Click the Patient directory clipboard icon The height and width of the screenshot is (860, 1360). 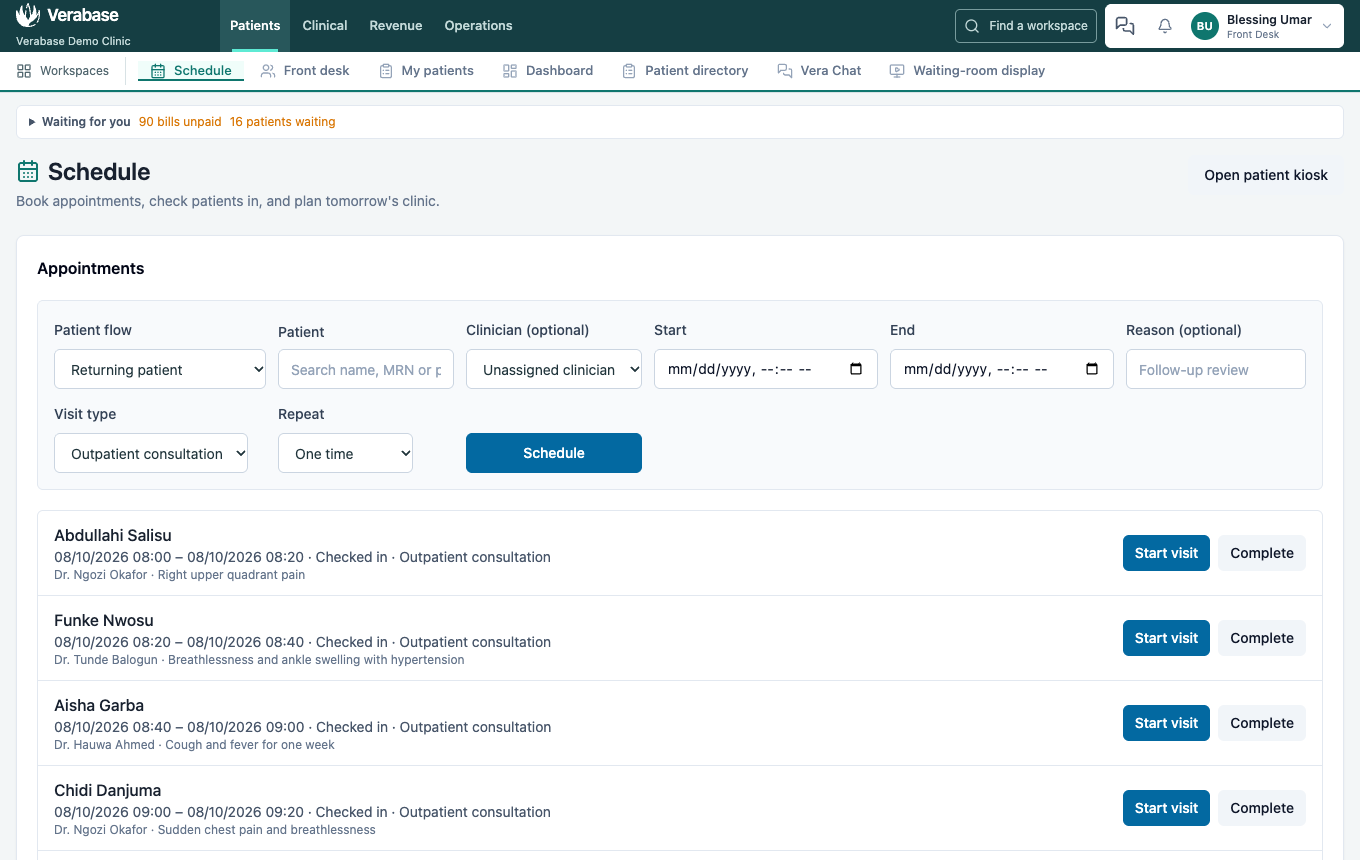pos(629,71)
